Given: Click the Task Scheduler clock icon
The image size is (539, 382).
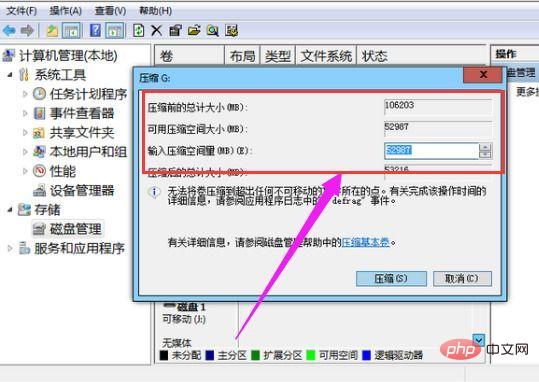Looking at the screenshot, I should click(x=39, y=94).
